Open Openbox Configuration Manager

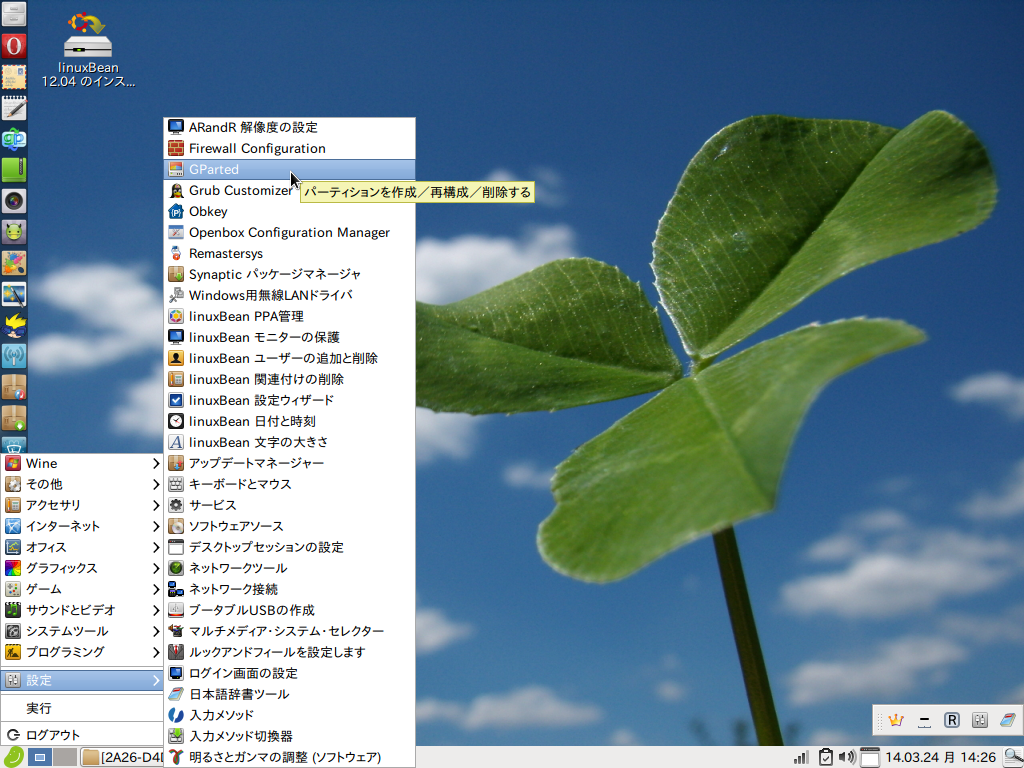(x=289, y=232)
